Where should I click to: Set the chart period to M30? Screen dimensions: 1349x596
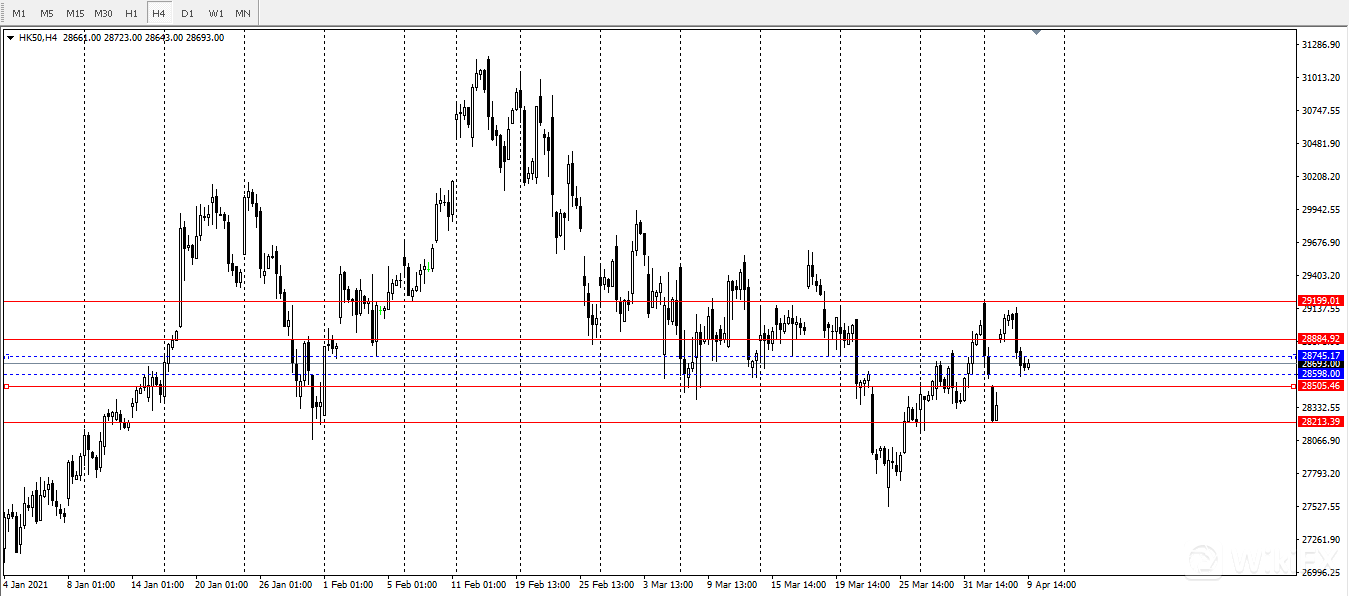click(x=103, y=13)
